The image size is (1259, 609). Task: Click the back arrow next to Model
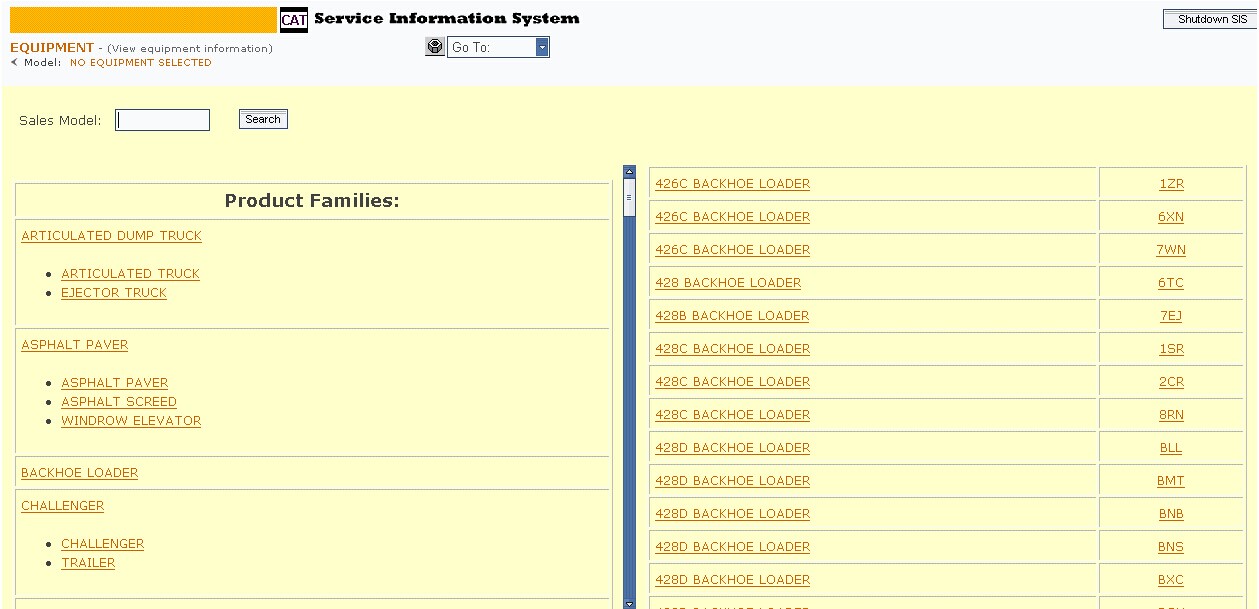point(14,62)
